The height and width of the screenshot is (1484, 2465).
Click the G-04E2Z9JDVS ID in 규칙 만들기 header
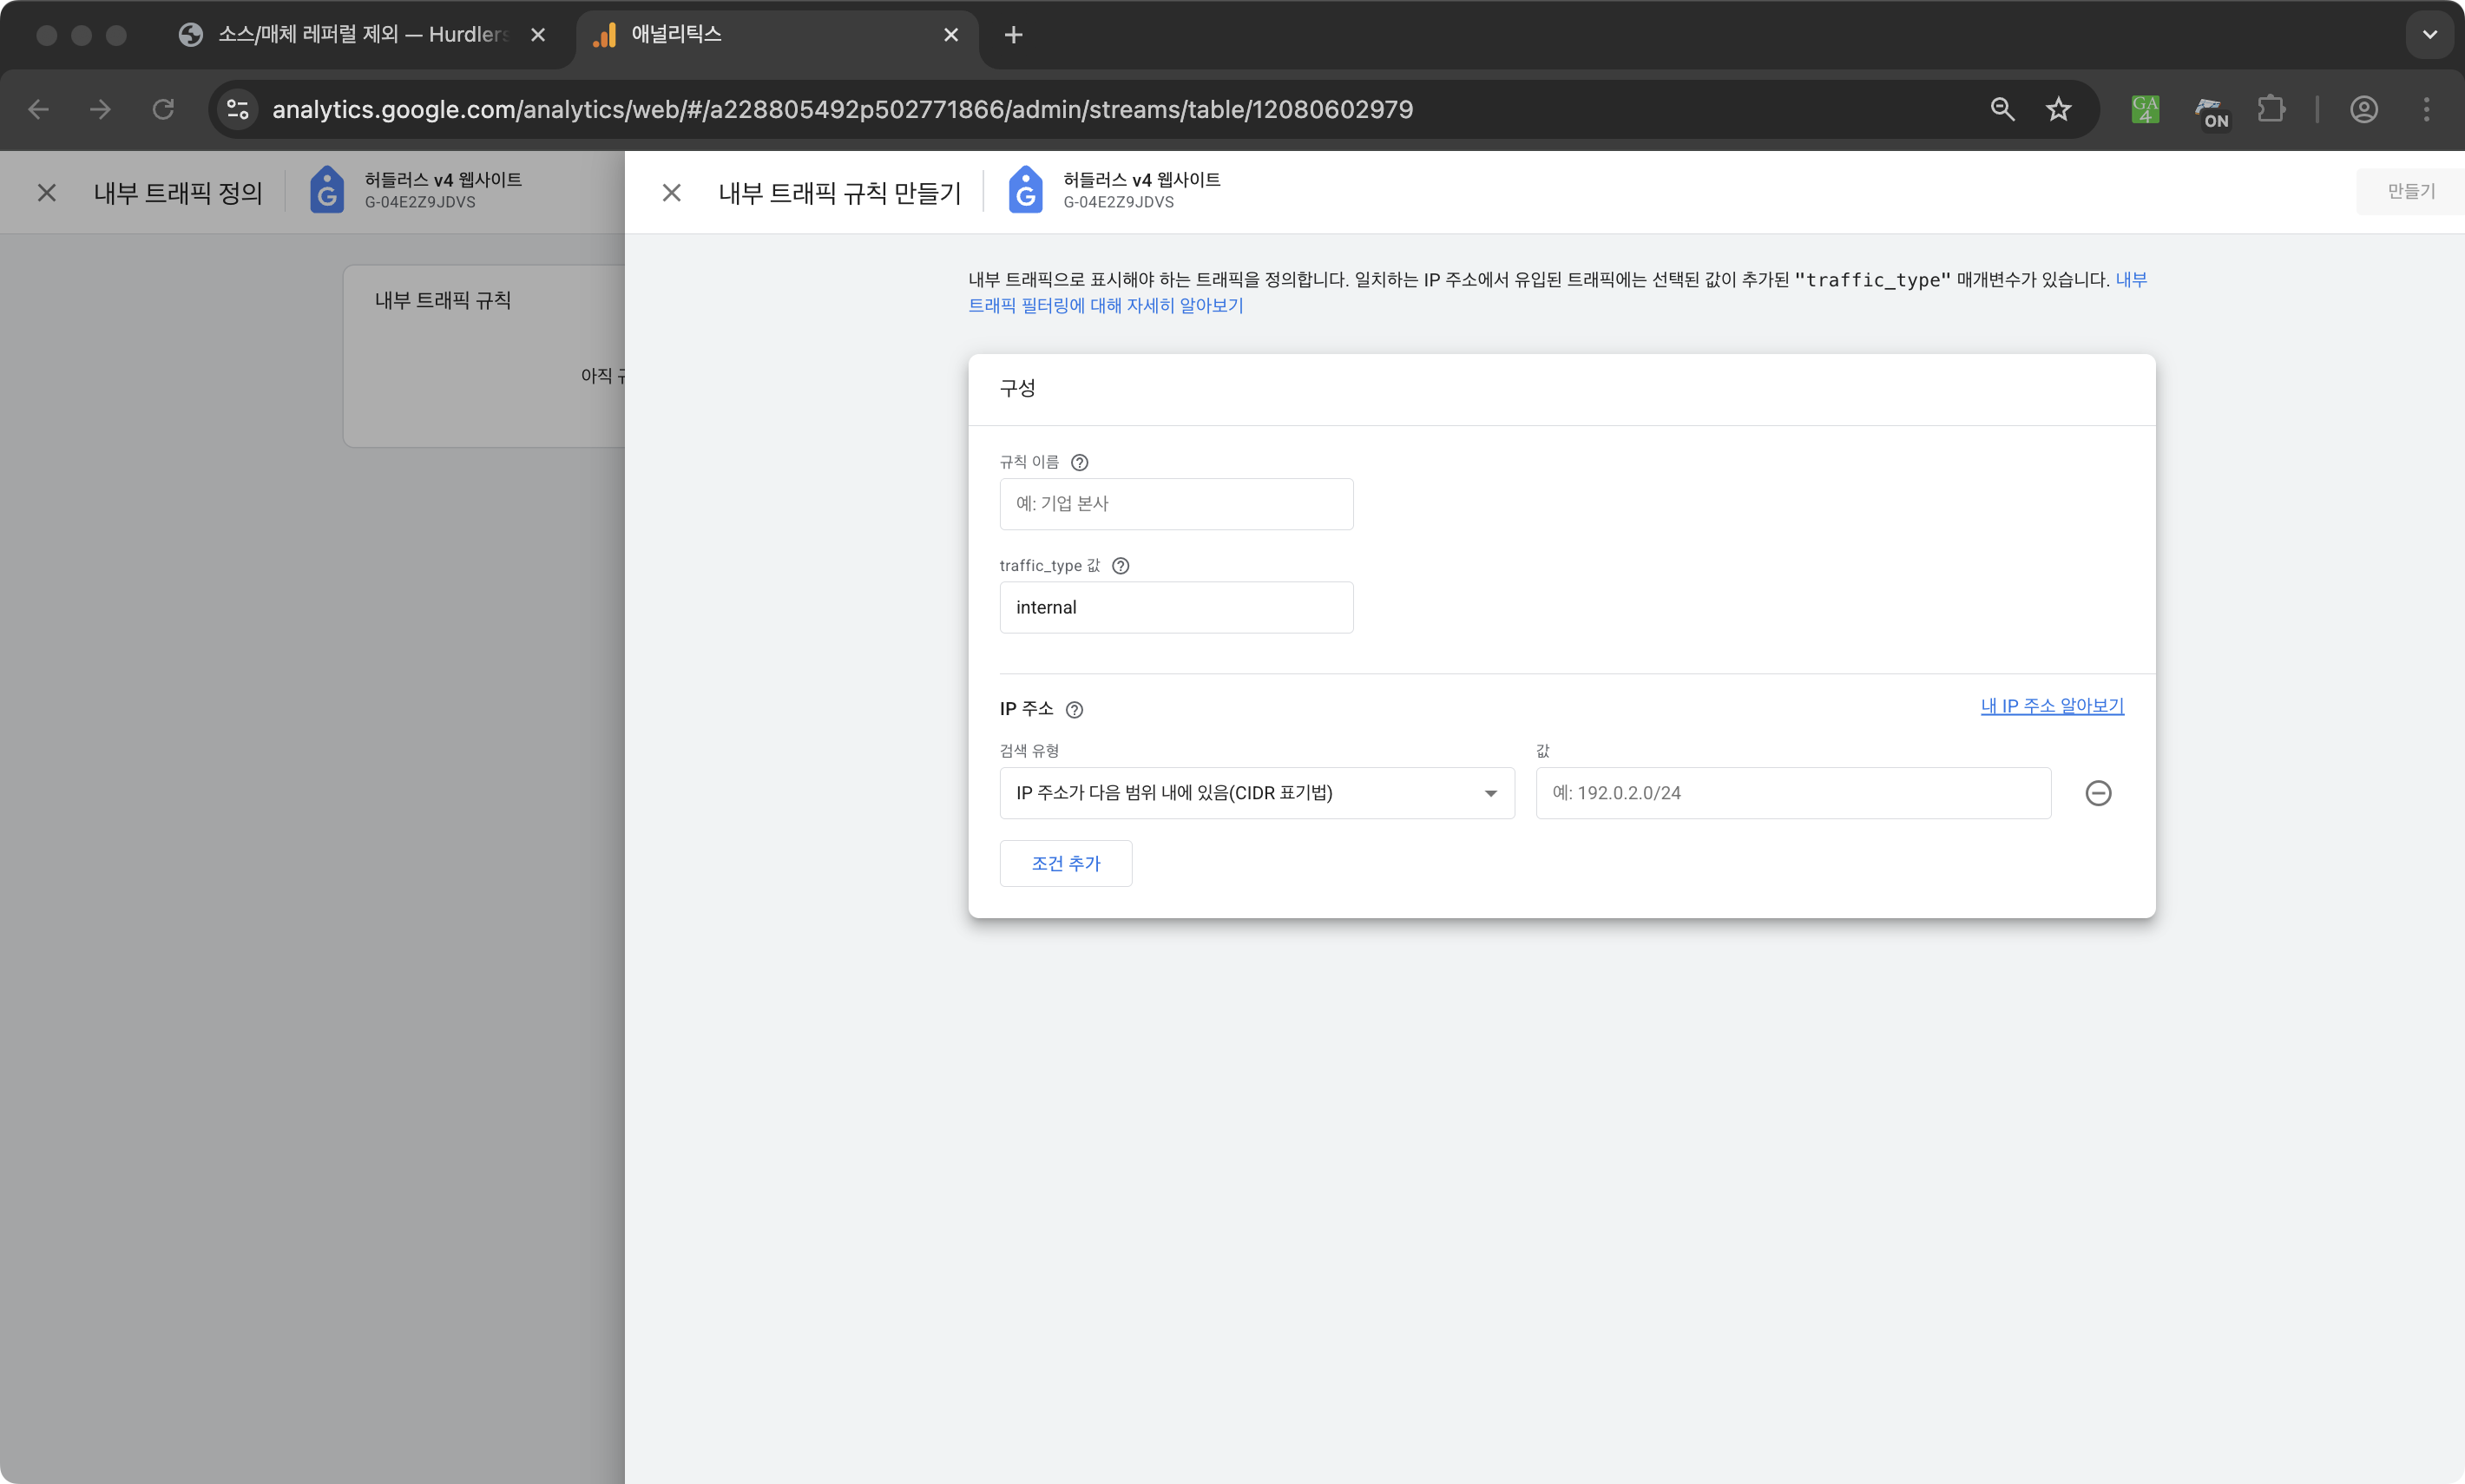[x=1118, y=202]
